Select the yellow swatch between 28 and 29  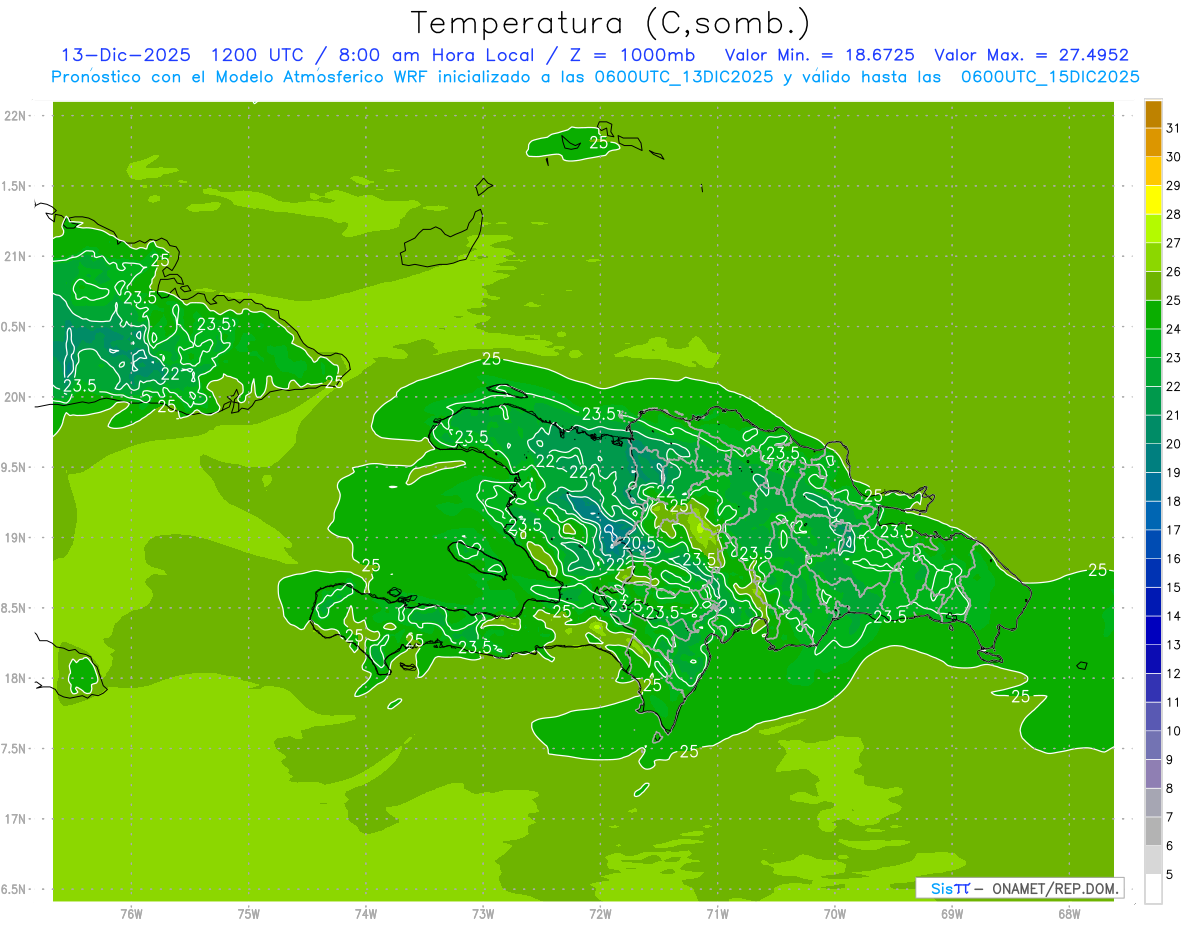(1153, 200)
